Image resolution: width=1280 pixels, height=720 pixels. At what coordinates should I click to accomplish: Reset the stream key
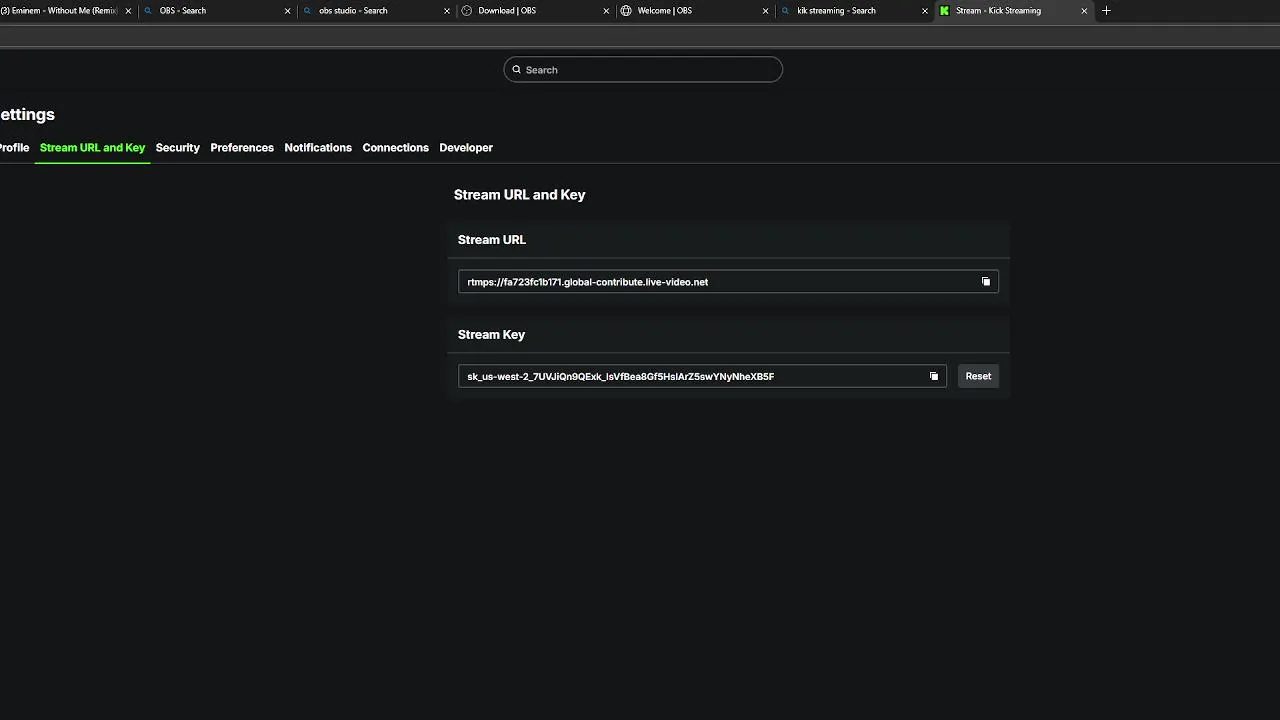tap(978, 376)
